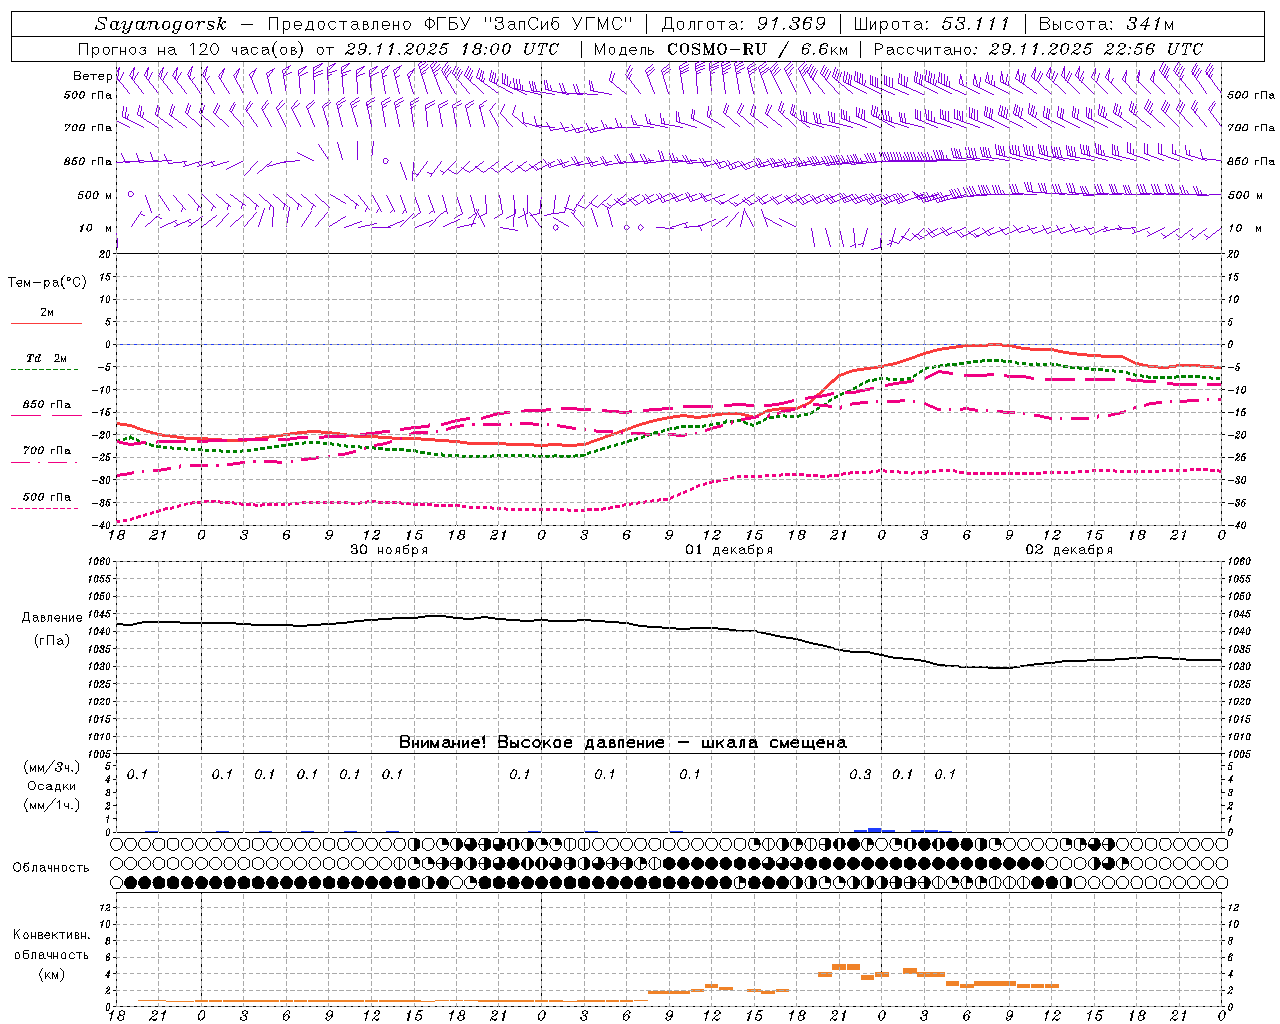This screenshot has width=1280, height=1024.
Task: Click the '30 ноября' date label
Action: 389,550
